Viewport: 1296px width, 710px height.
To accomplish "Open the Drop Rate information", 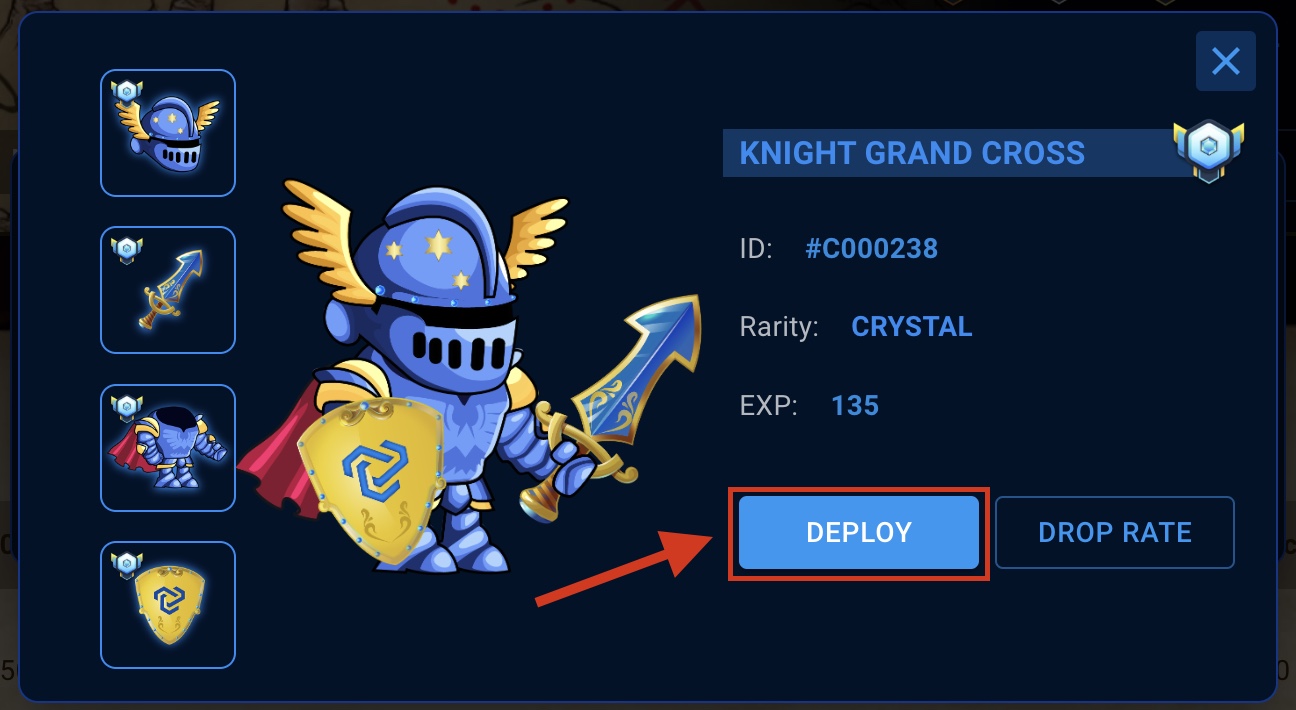I will 1115,533.
